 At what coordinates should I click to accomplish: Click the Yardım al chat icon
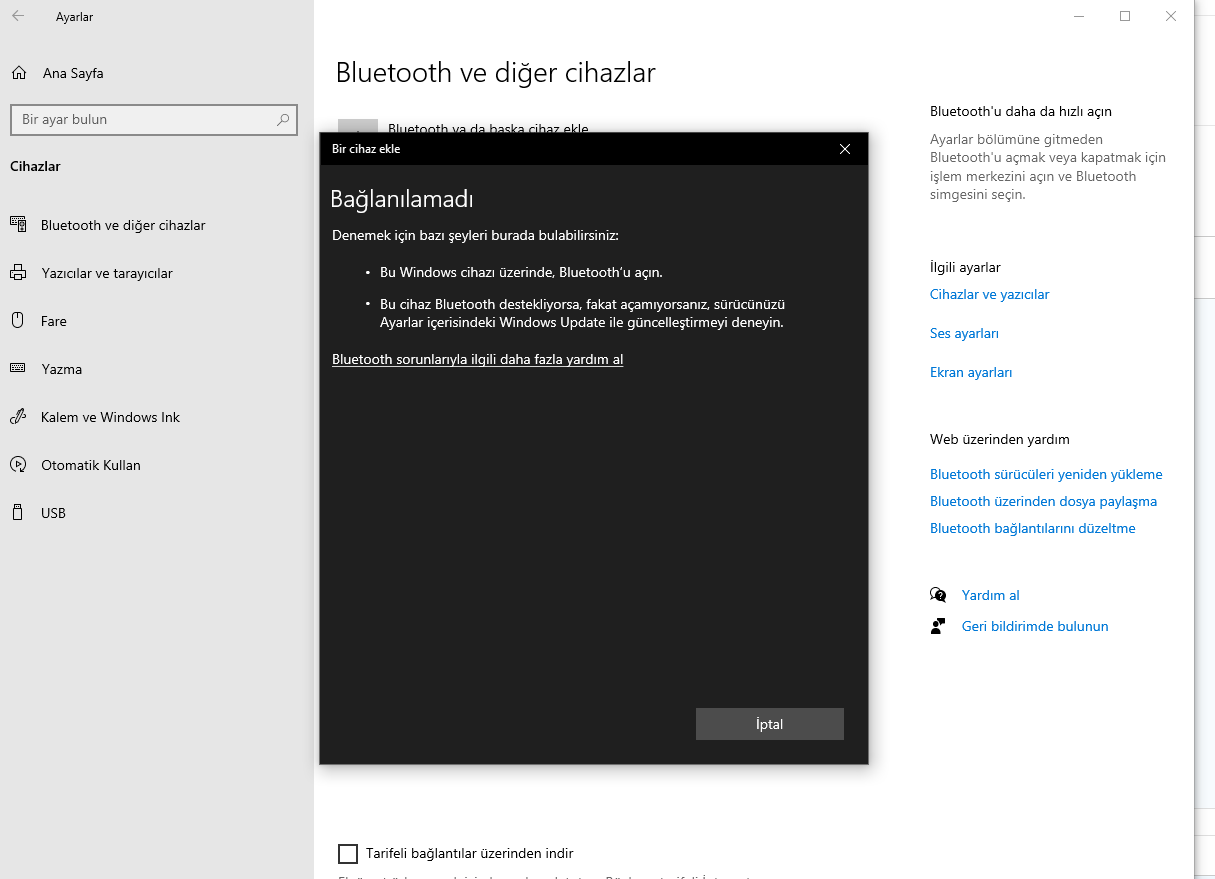click(938, 595)
